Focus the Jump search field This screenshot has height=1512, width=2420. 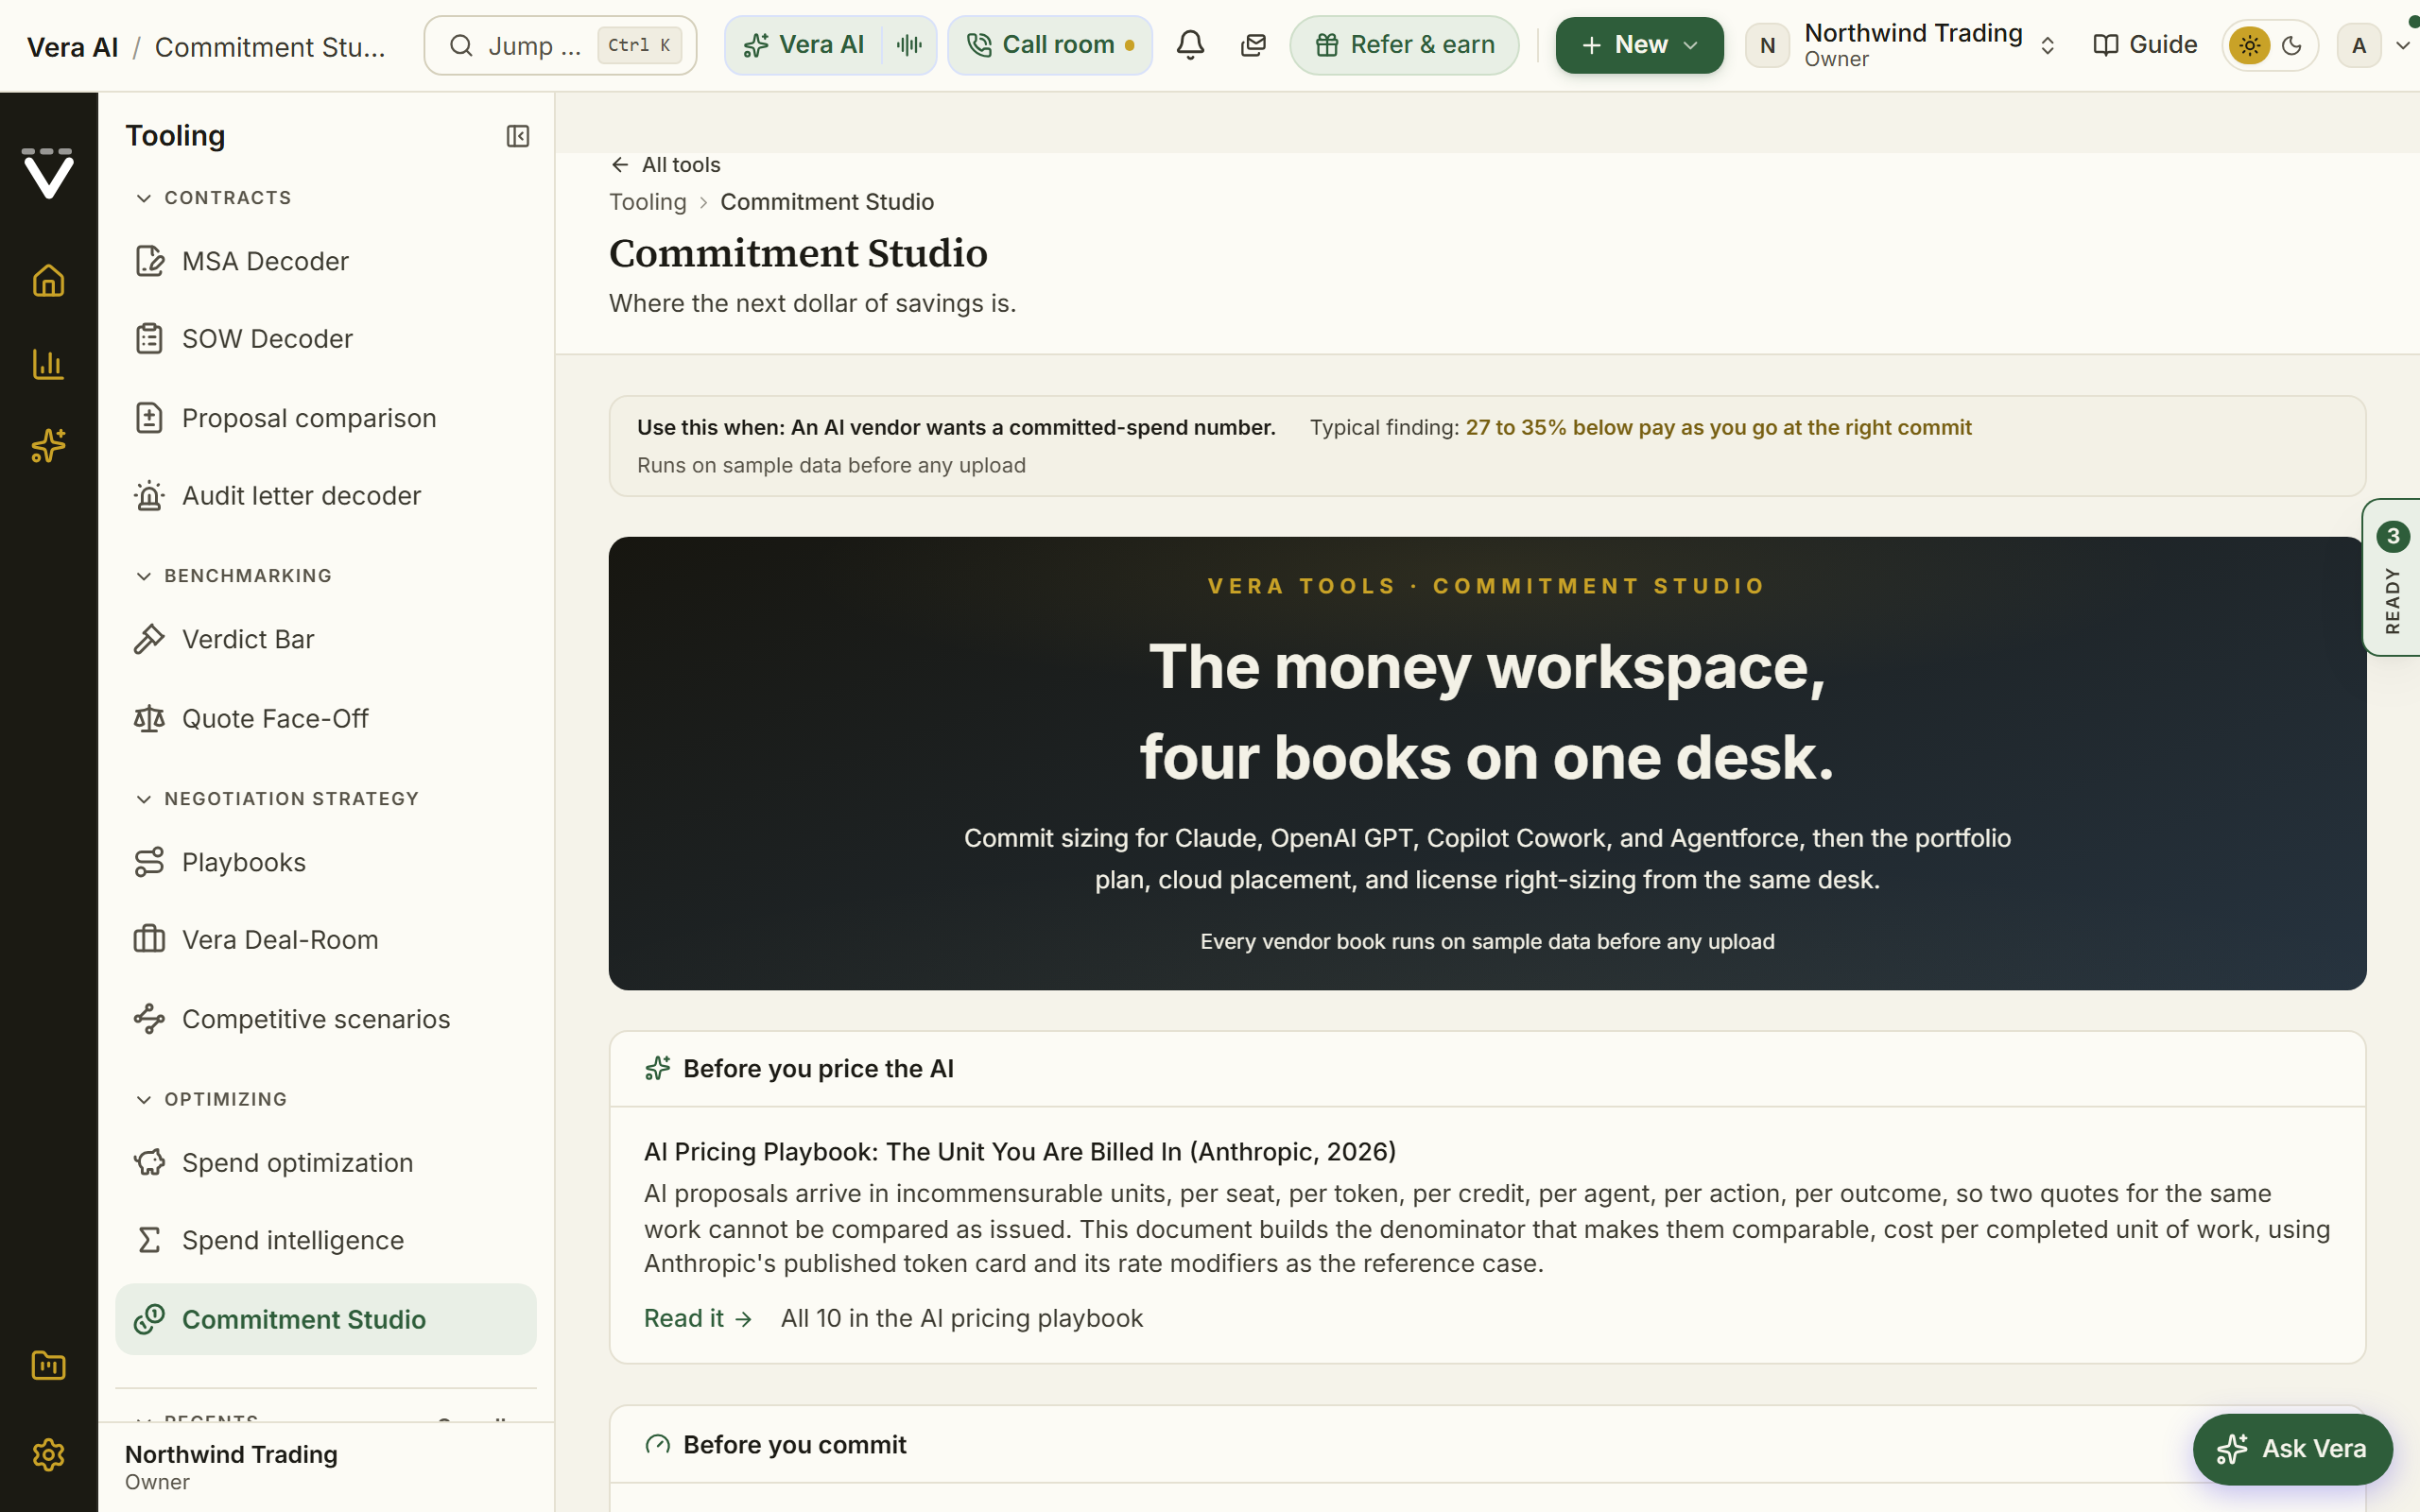(x=560, y=45)
